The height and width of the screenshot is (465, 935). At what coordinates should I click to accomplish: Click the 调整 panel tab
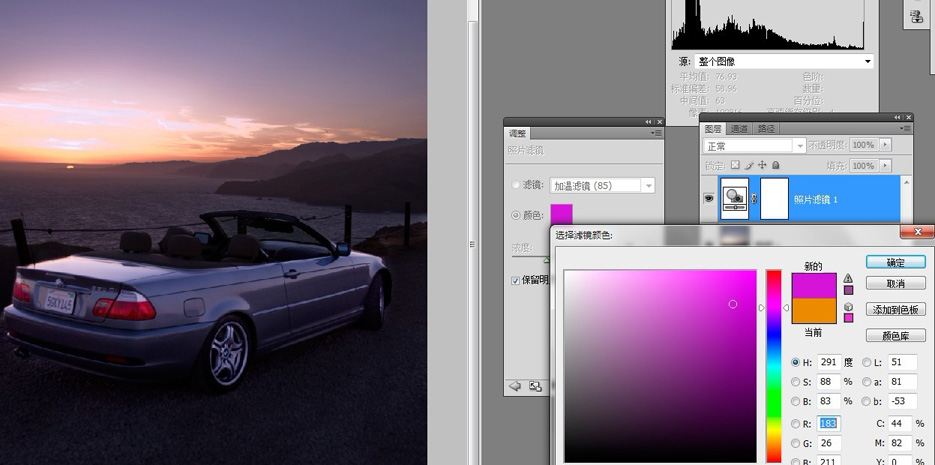(x=517, y=134)
